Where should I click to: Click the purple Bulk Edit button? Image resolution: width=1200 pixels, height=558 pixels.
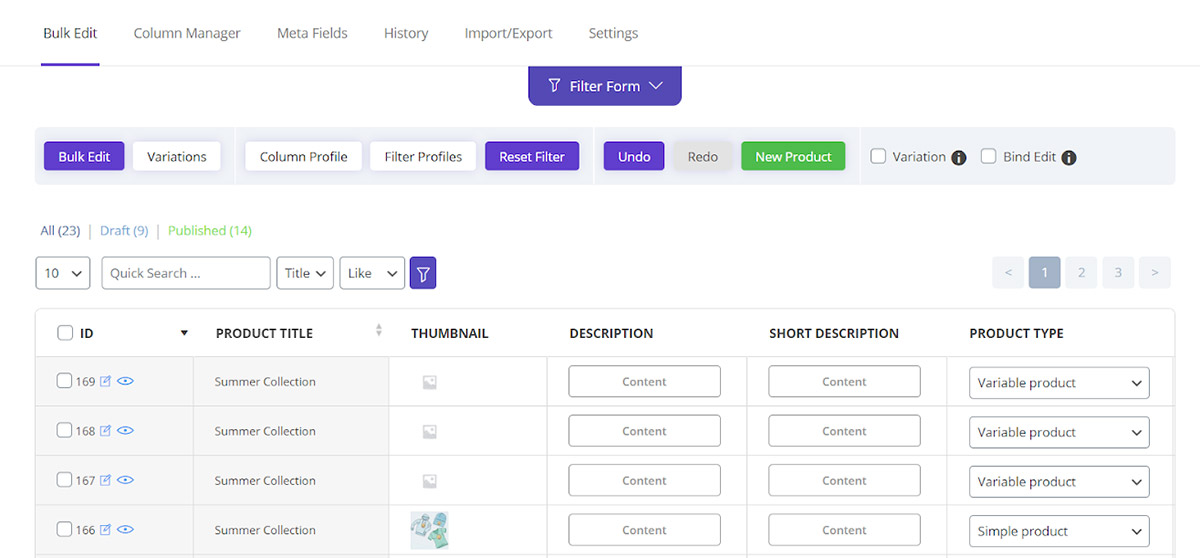point(84,156)
